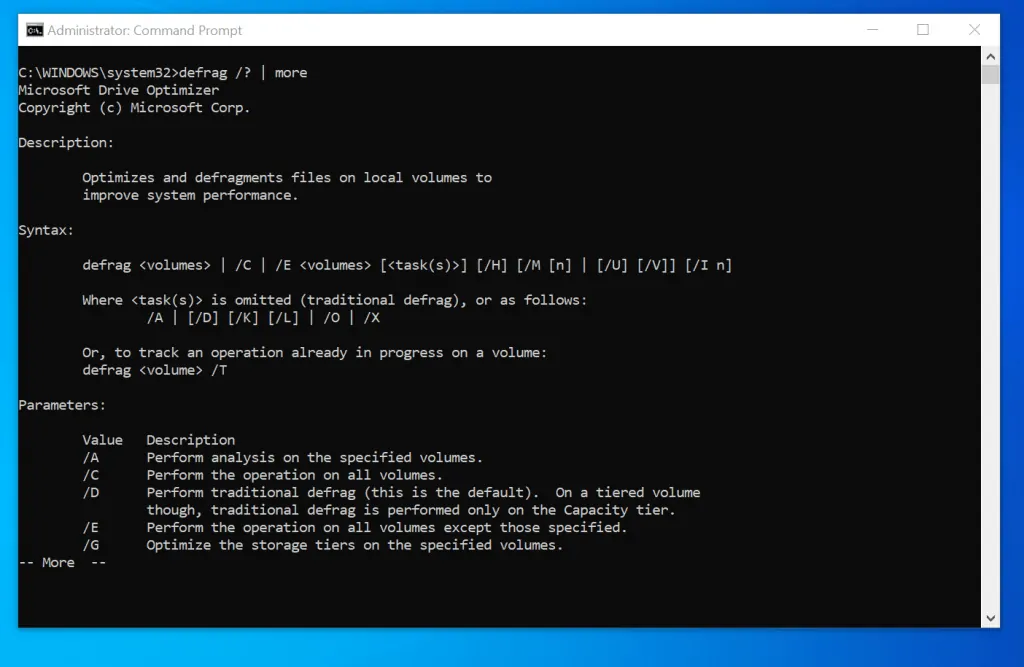Open the Command Prompt system menu icon
The width and height of the screenshot is (1024, 667).
pyautogui.click(x=33, y=30)
